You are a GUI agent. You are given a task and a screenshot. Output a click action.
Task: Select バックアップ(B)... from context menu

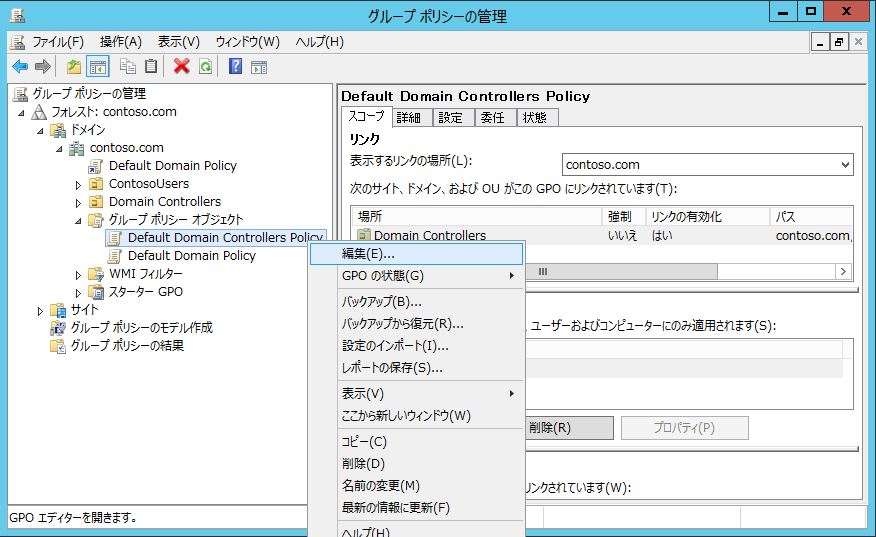click(x=381, y=302)
